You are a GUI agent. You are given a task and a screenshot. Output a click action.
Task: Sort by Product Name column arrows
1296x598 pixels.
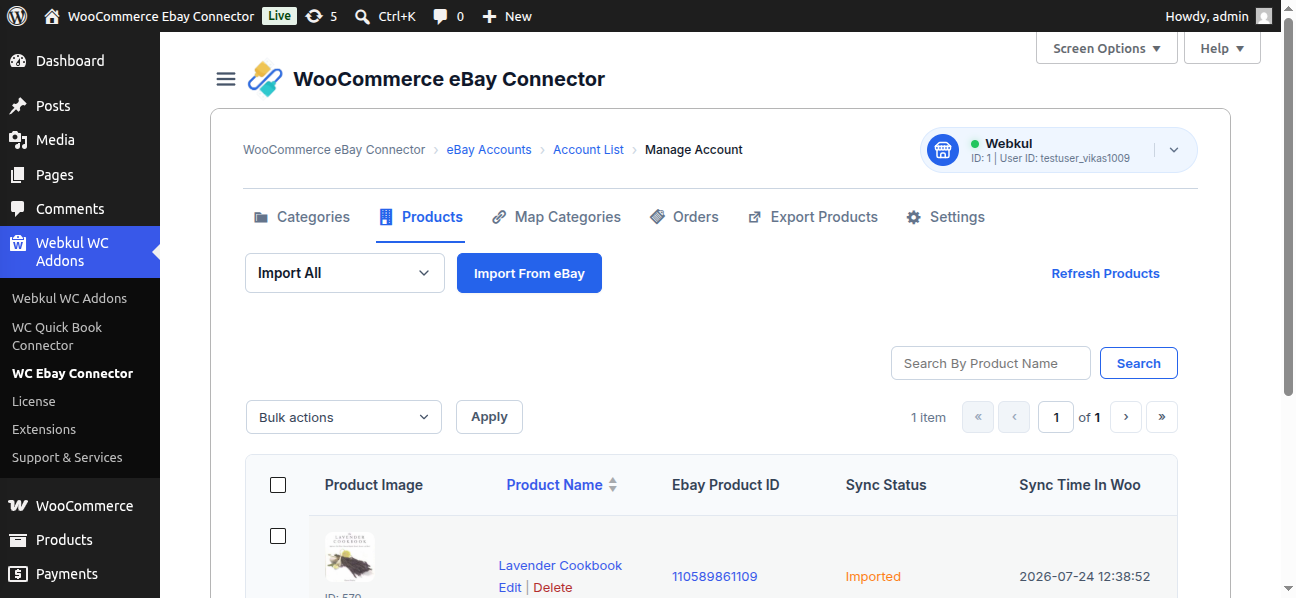click(x=613, y=485)
